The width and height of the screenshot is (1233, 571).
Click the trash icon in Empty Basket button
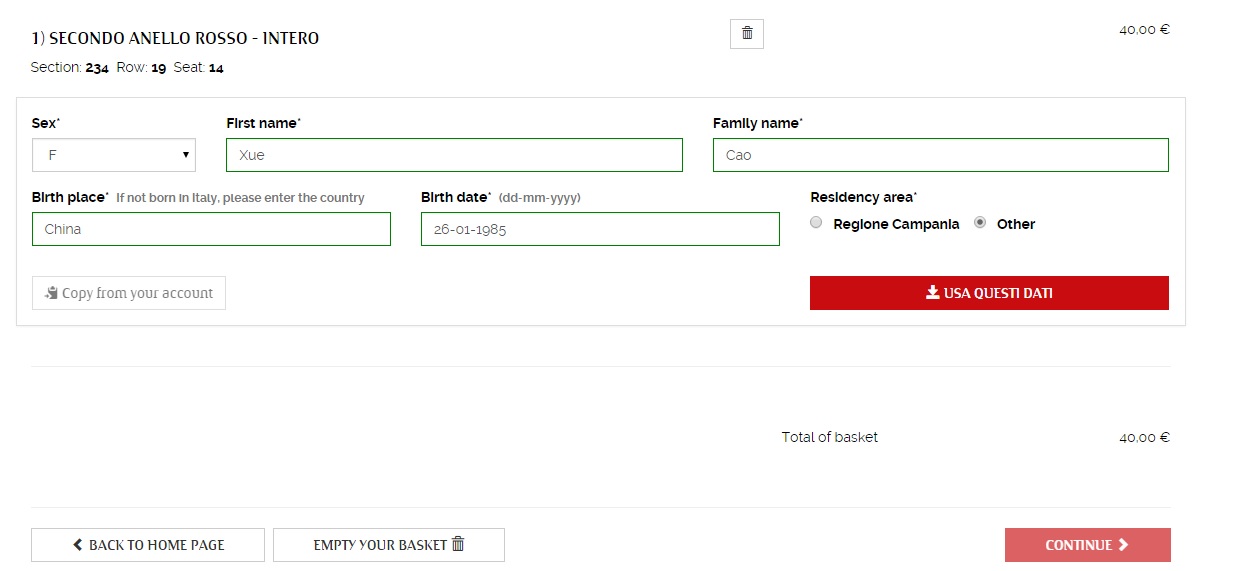click(458, 544)
